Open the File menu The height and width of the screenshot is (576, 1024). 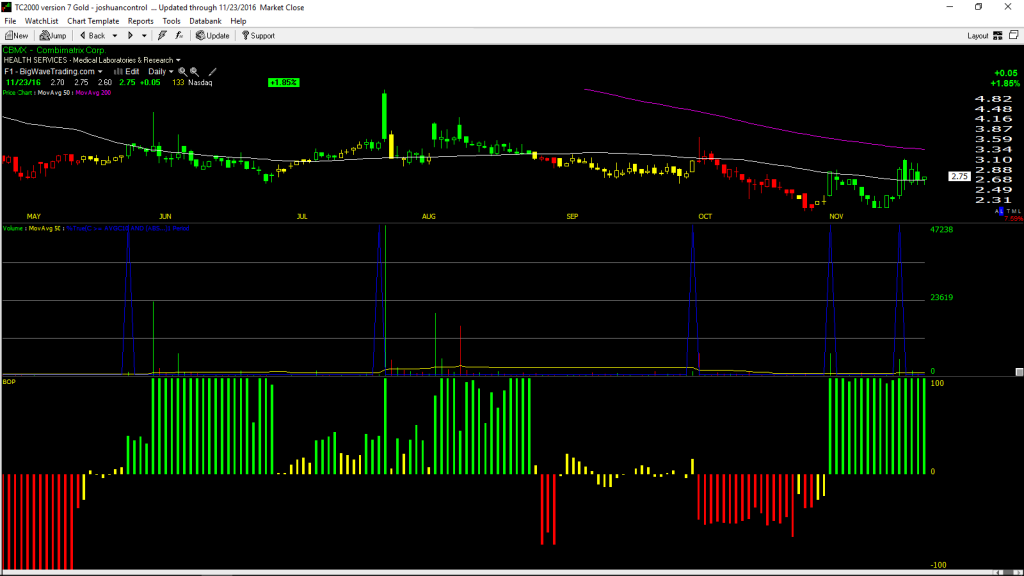10,21
